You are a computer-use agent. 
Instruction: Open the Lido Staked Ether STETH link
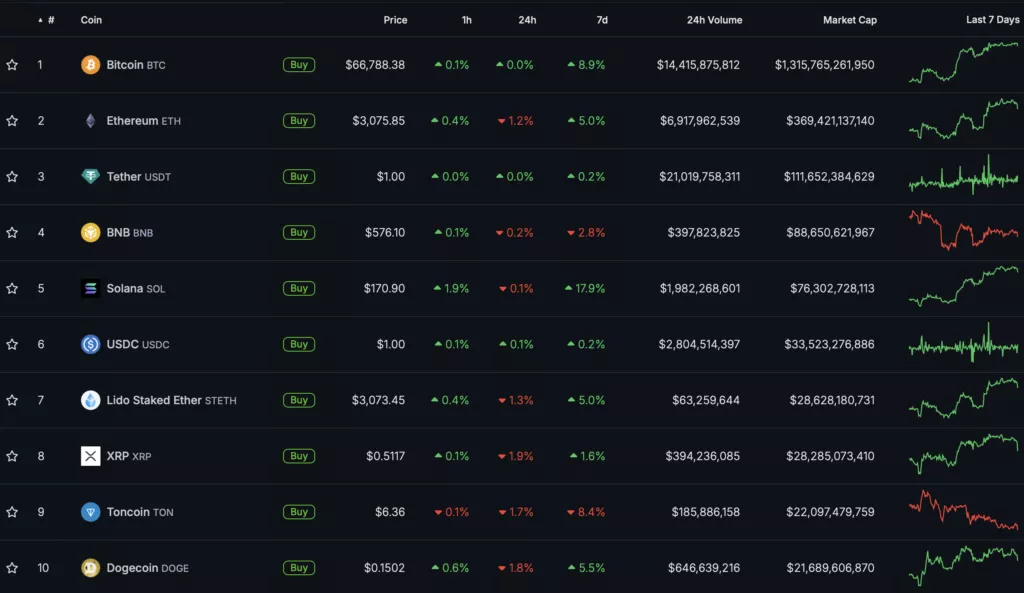pos(172,400)
